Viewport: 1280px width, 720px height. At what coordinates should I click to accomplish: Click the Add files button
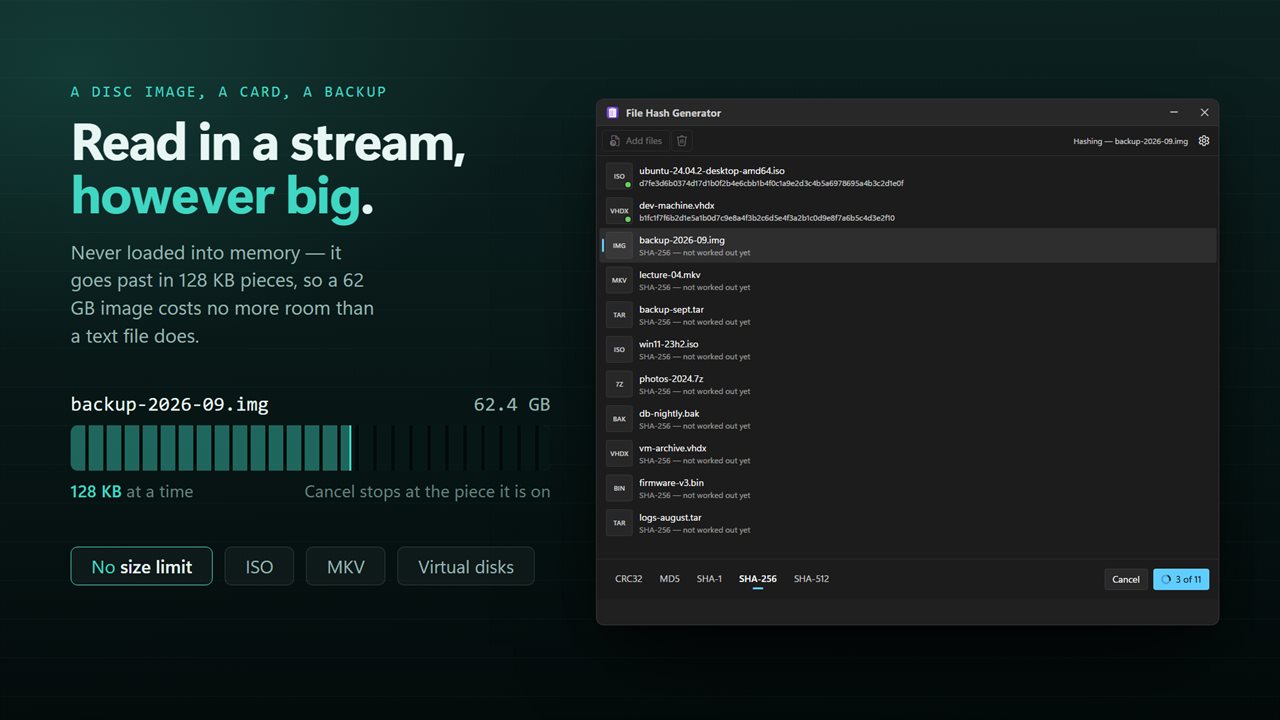pyautogui.click(x=635, y=141)
